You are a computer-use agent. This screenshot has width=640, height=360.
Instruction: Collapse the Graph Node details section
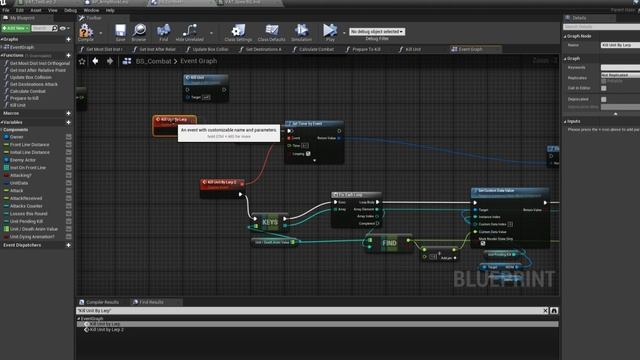tap(565, 36)
